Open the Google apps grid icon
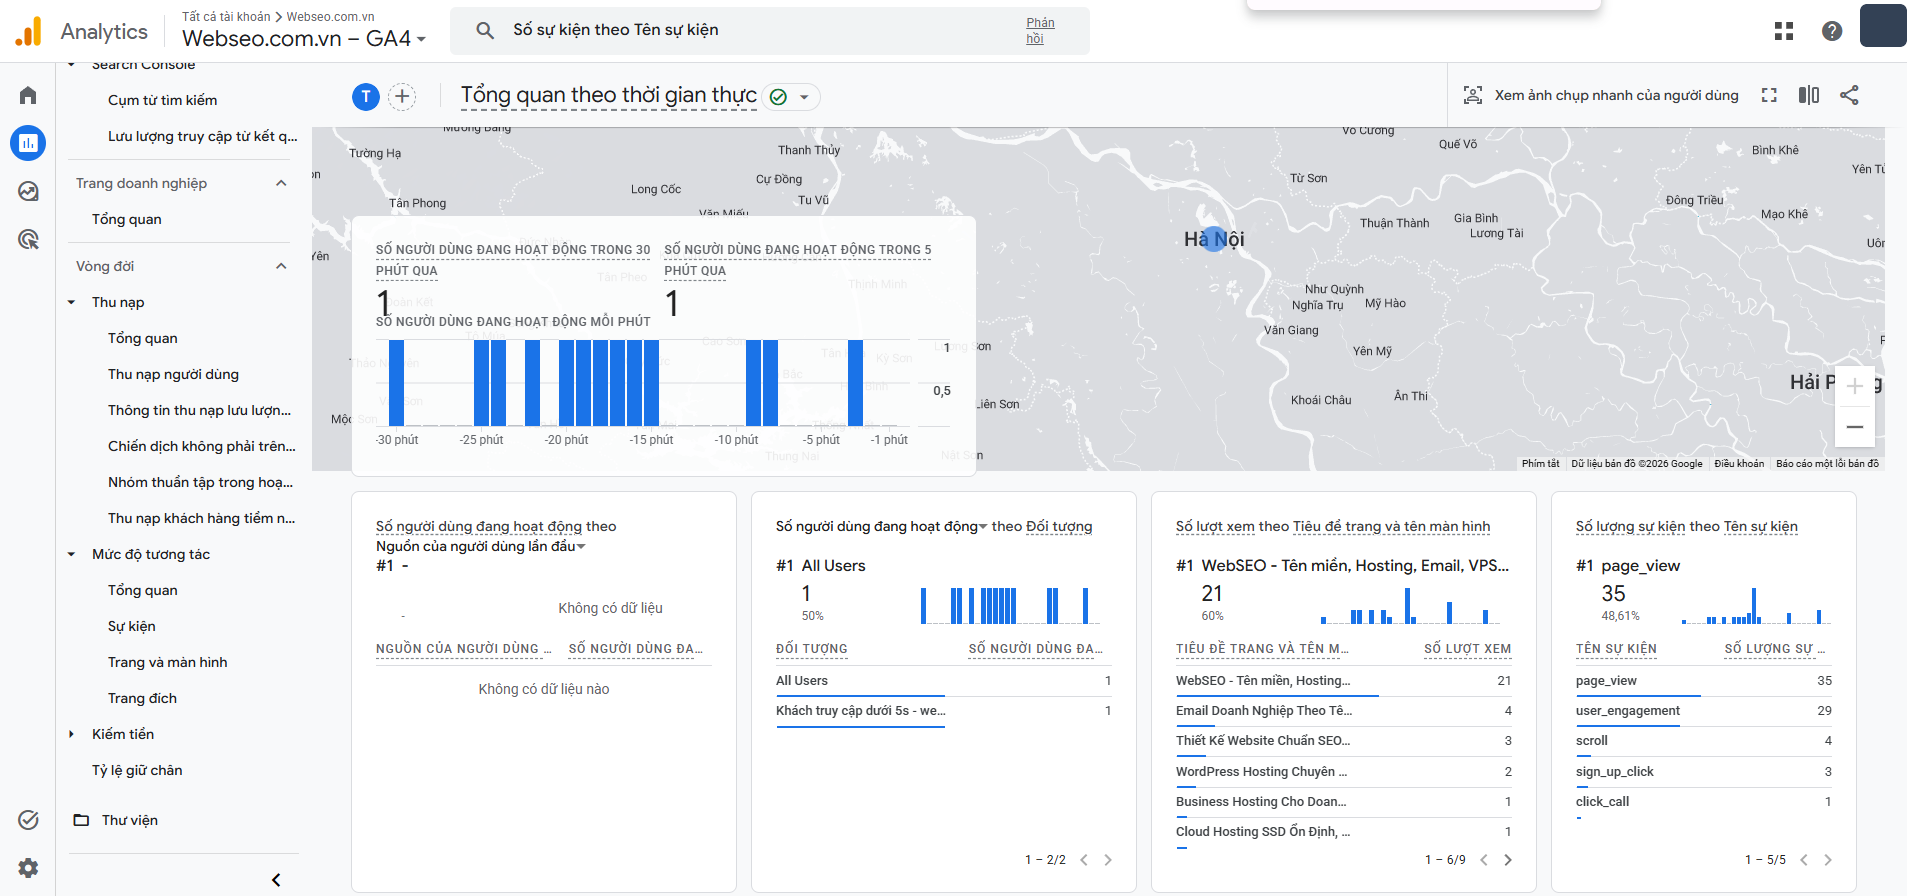 pos(1784,31)
